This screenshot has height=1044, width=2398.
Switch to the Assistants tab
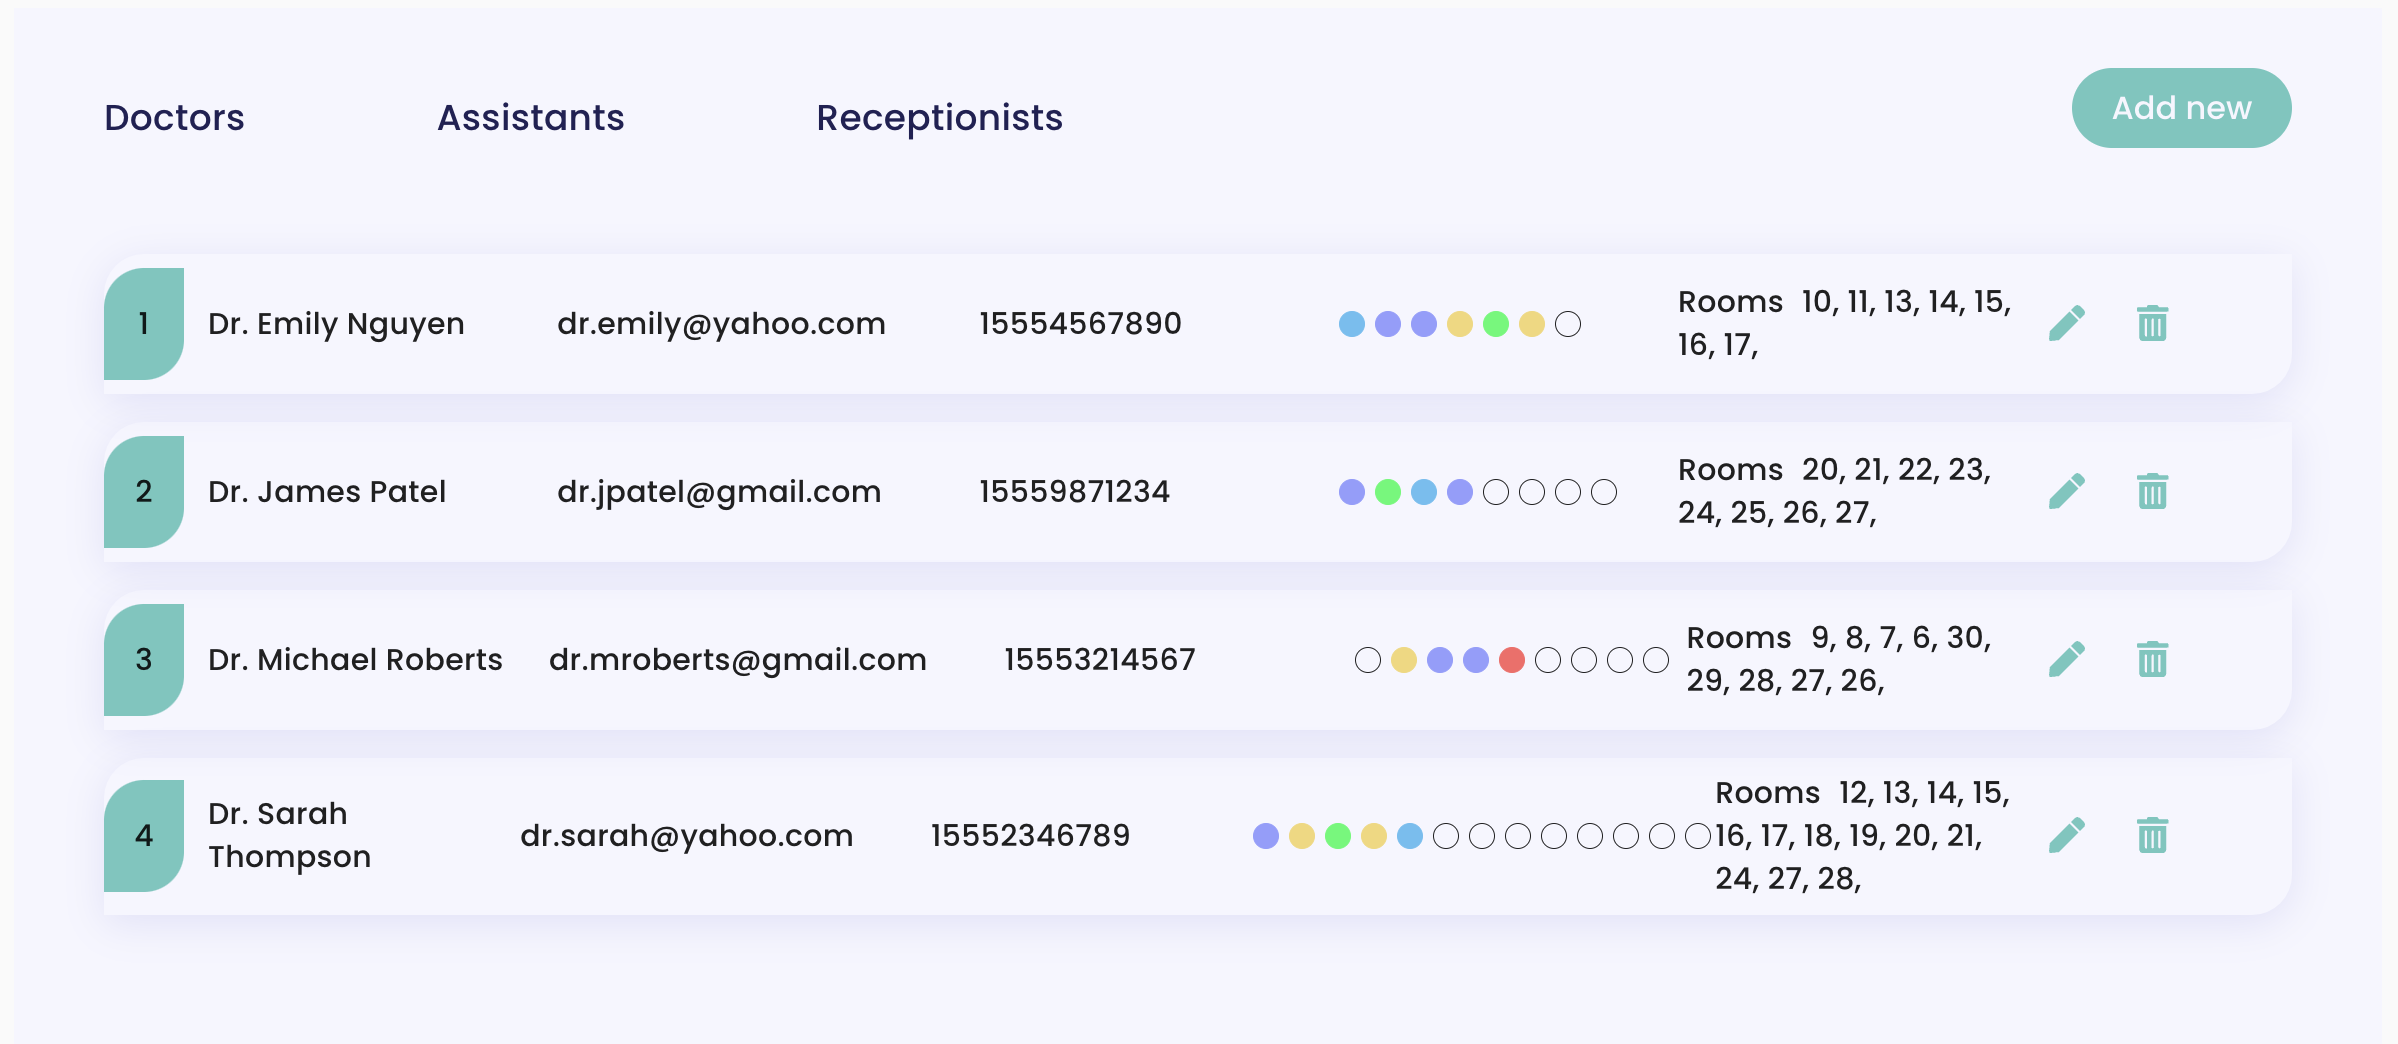[530, 118]
